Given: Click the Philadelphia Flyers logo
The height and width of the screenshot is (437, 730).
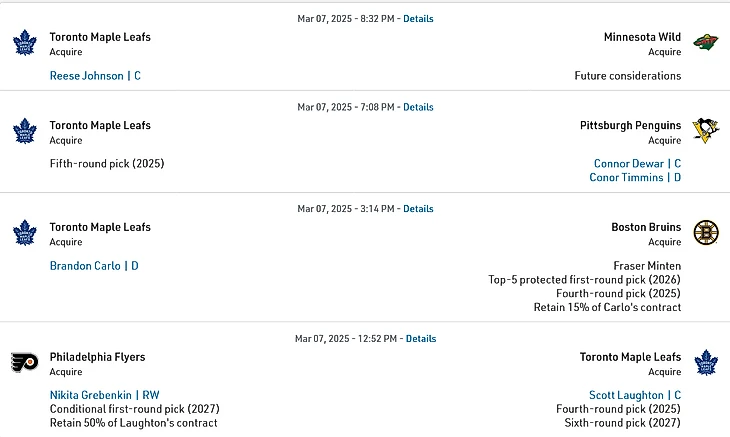Looking at the screenshot, I should (x=24, y=362).
